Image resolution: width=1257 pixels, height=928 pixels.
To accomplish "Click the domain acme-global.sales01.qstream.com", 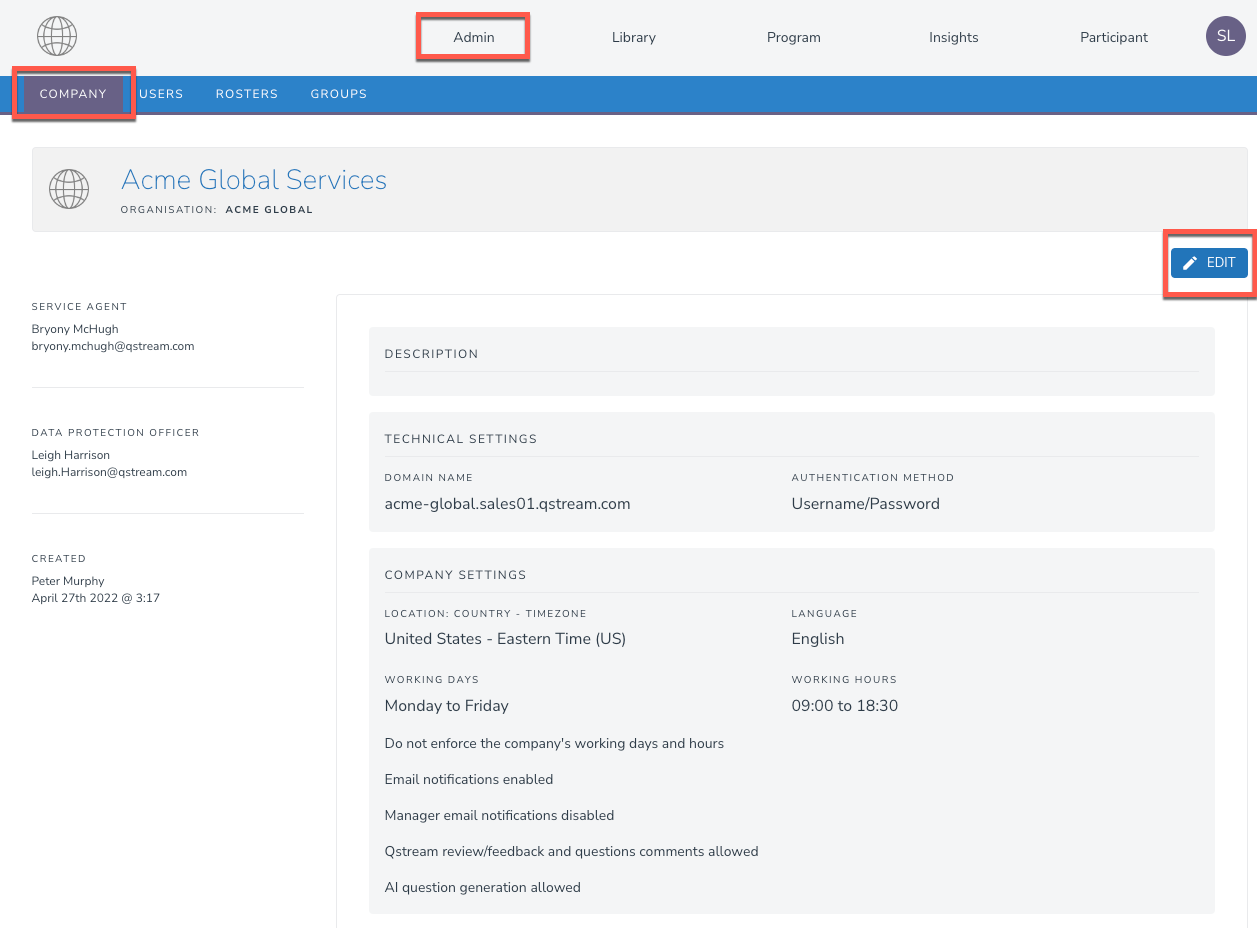I will tap(507, 504).
